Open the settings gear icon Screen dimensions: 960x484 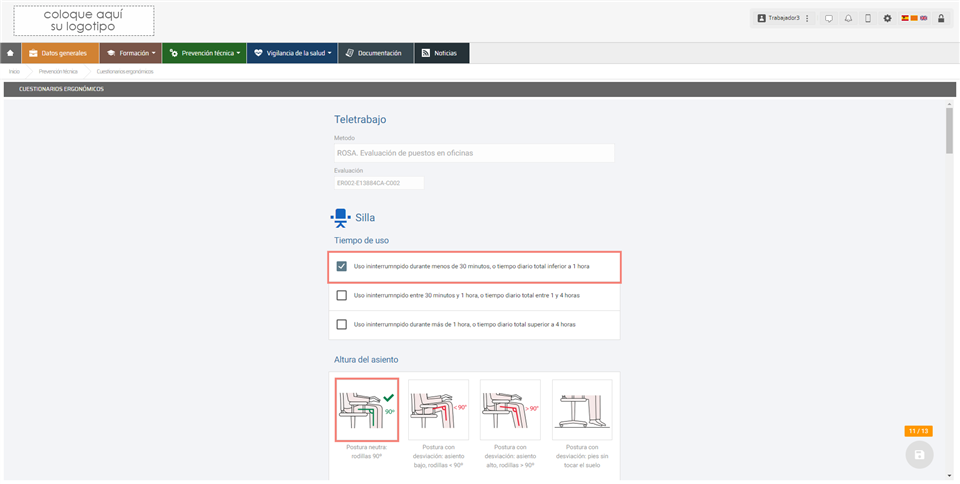tap(887, 19)
